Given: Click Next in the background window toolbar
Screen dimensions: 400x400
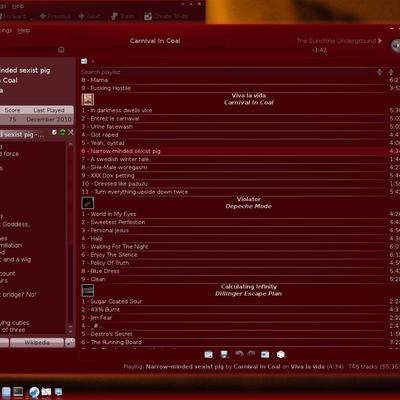Looking at the screenshot, I should click(x=90, y=16).
